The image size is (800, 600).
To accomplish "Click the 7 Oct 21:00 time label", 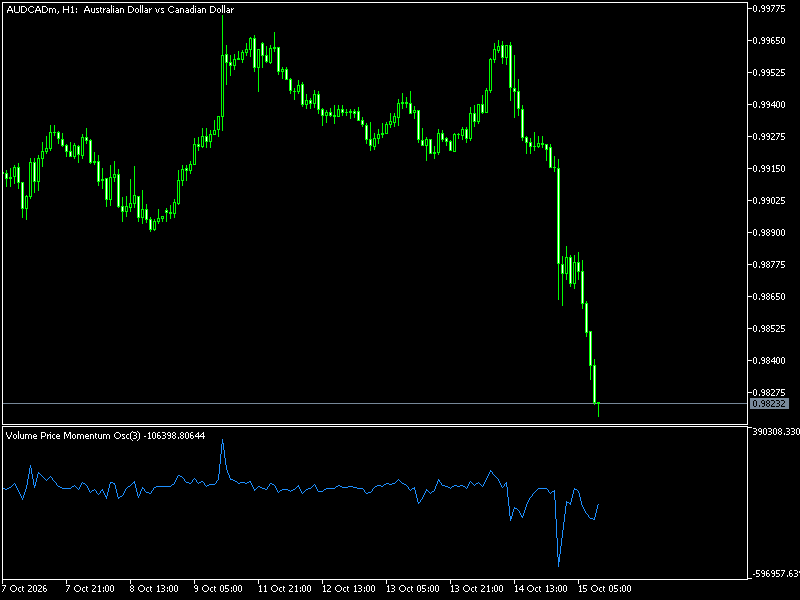I will point(90,588).
